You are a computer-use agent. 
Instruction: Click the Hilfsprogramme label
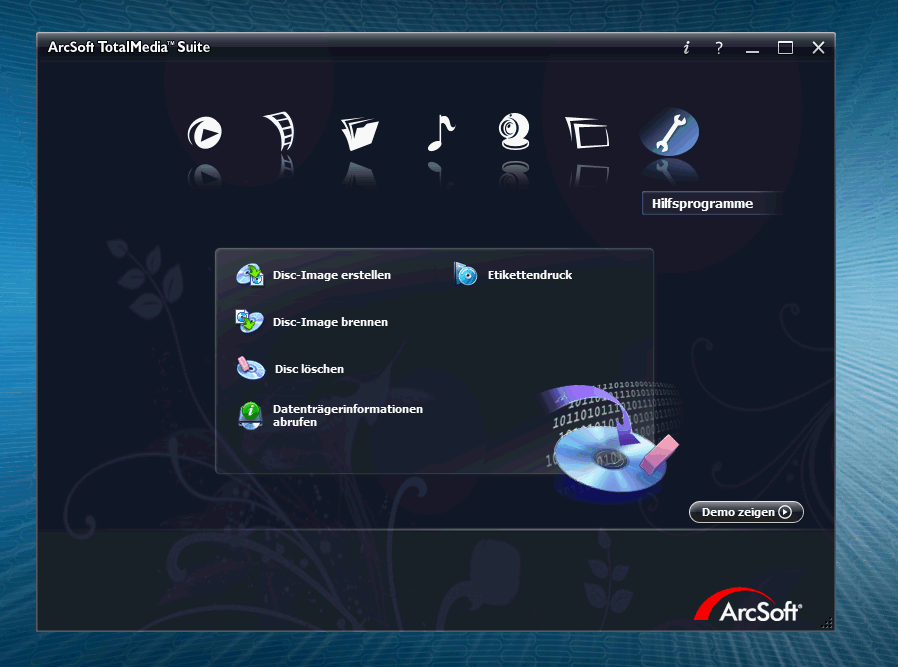coord(702,203)
